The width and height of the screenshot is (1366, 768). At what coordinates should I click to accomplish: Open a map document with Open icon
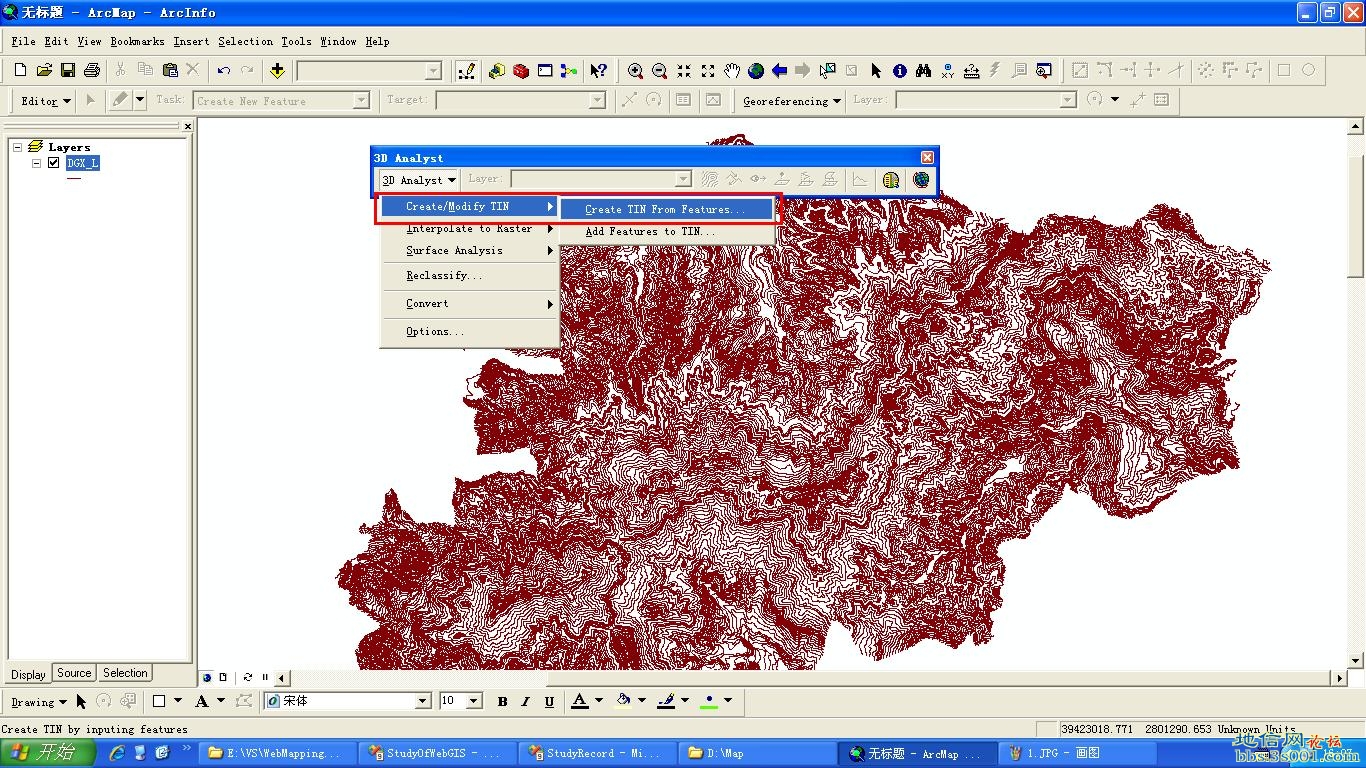click(44, 70)
